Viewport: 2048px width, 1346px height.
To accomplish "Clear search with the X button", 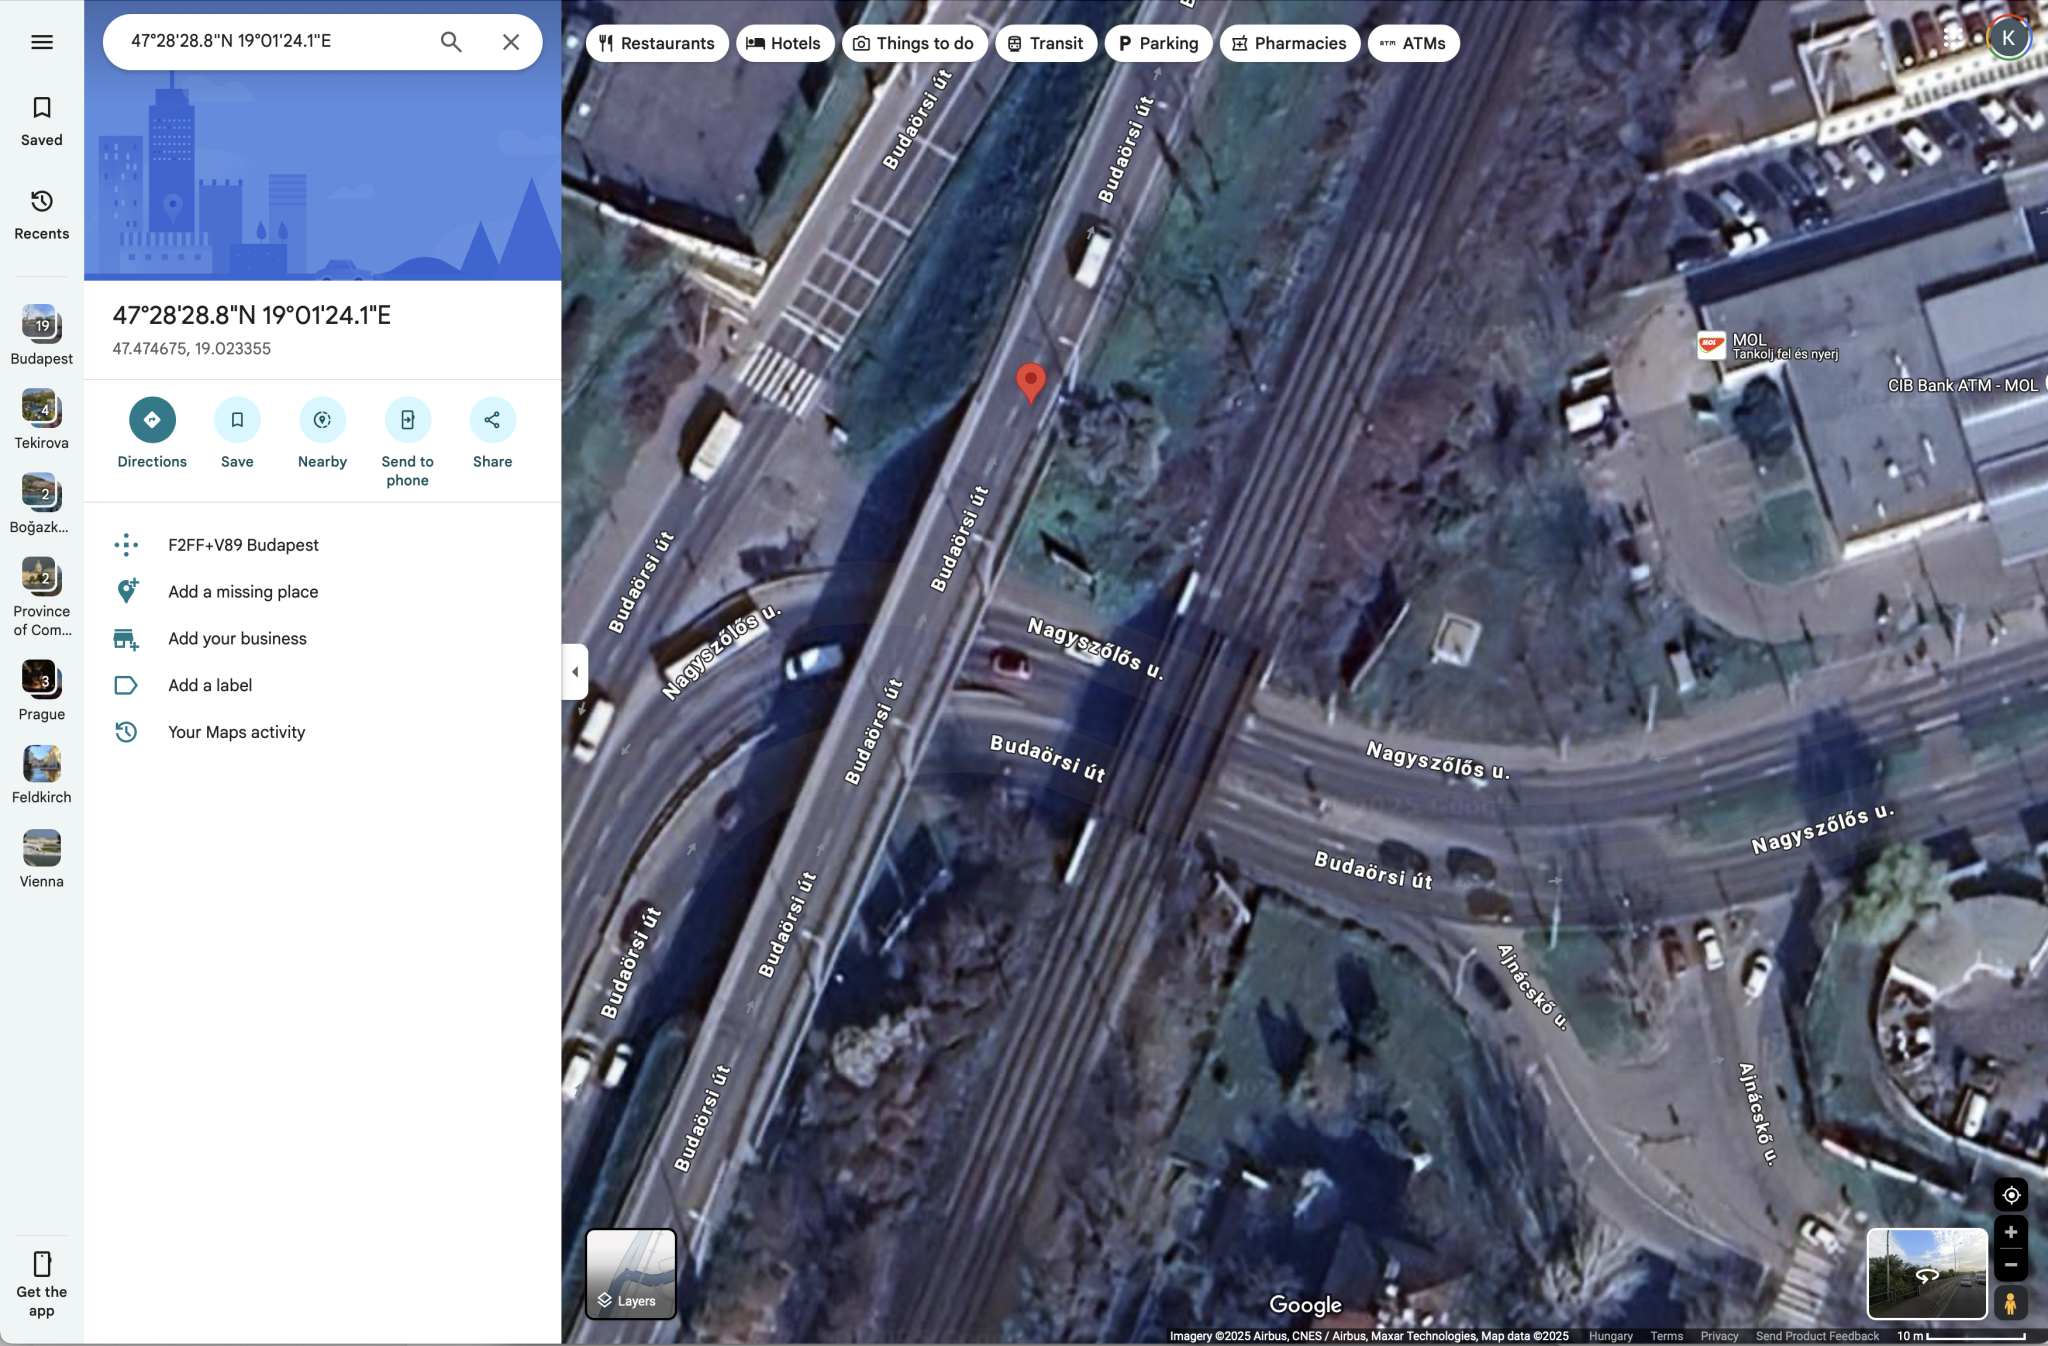I will click(x=511, y=42).
